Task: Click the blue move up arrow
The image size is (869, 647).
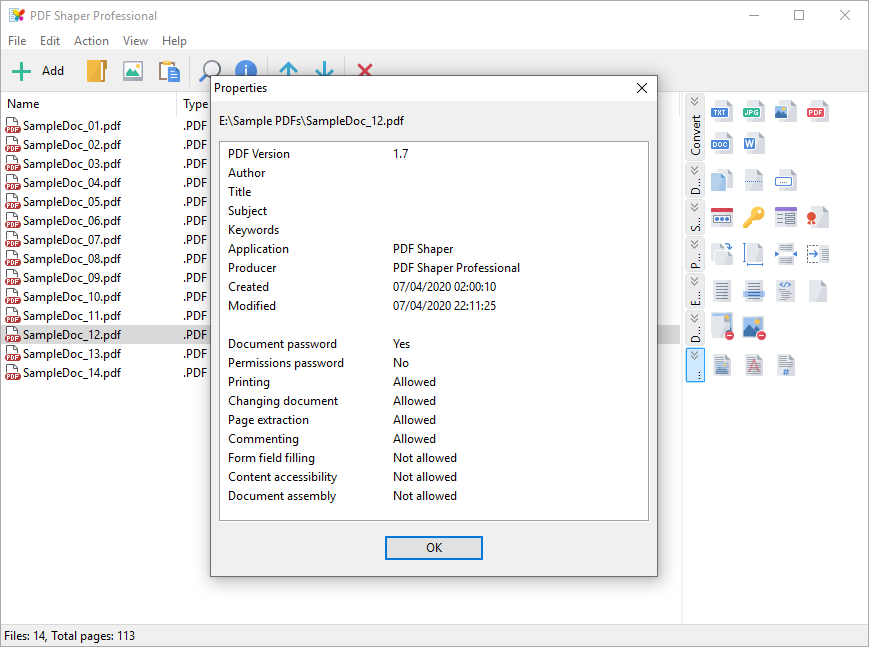Action: coord(288,69)
